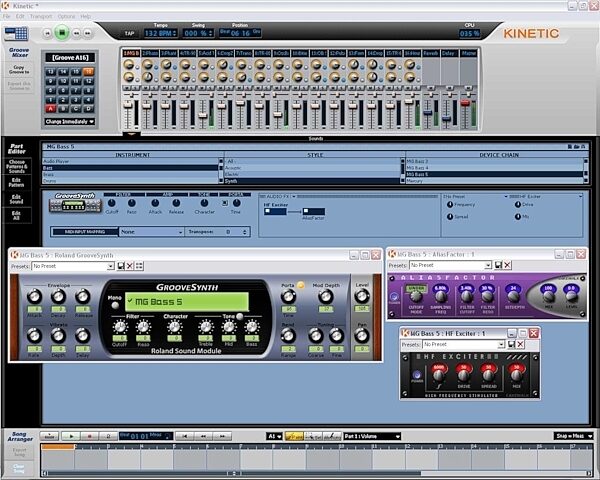Open the Edit menu
The height and width of the screenshot is (480, 600).
pyautogui.click(x=20, y=16)
